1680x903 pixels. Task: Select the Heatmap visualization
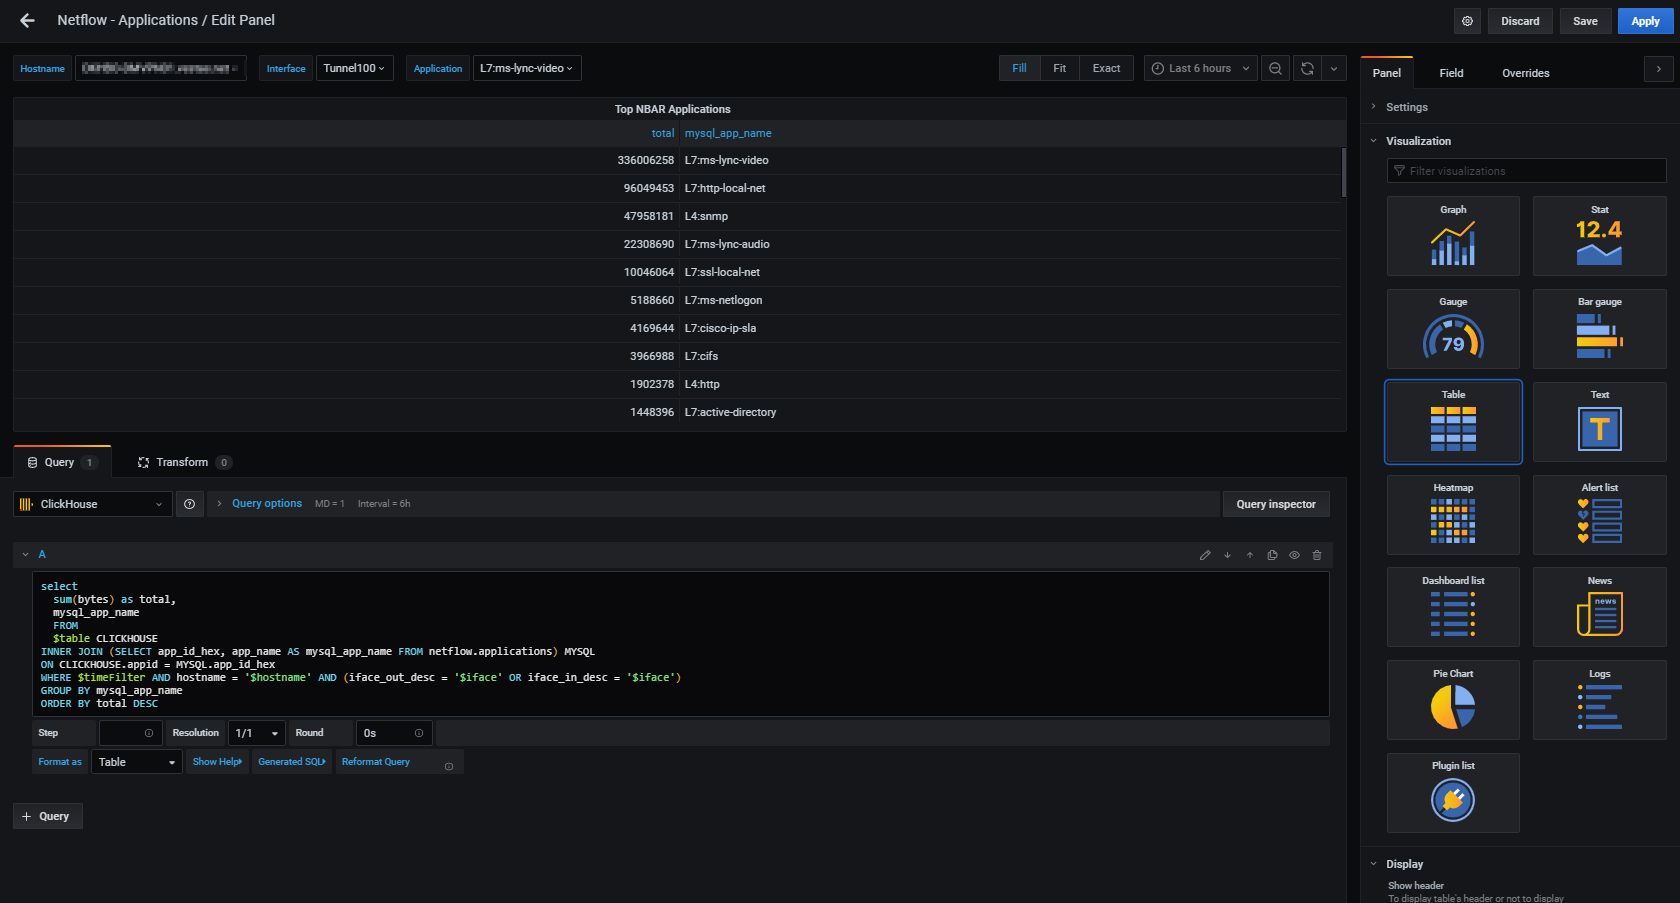1452,514
